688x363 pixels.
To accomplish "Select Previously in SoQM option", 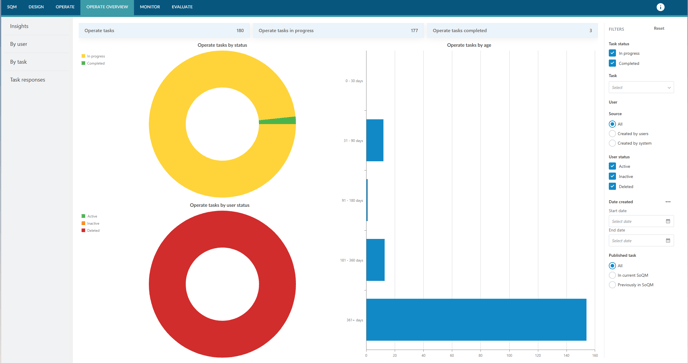I will pos(612,285).
